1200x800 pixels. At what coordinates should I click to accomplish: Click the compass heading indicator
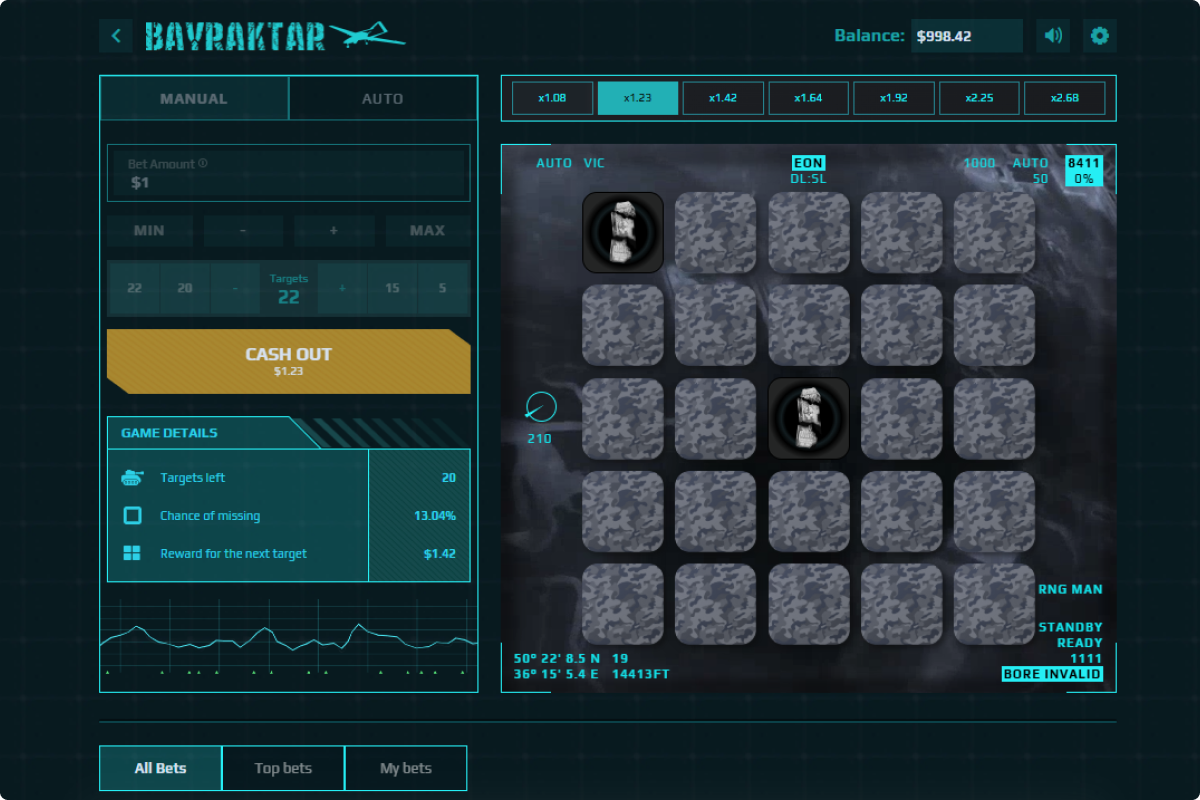(x=540, y=407)
